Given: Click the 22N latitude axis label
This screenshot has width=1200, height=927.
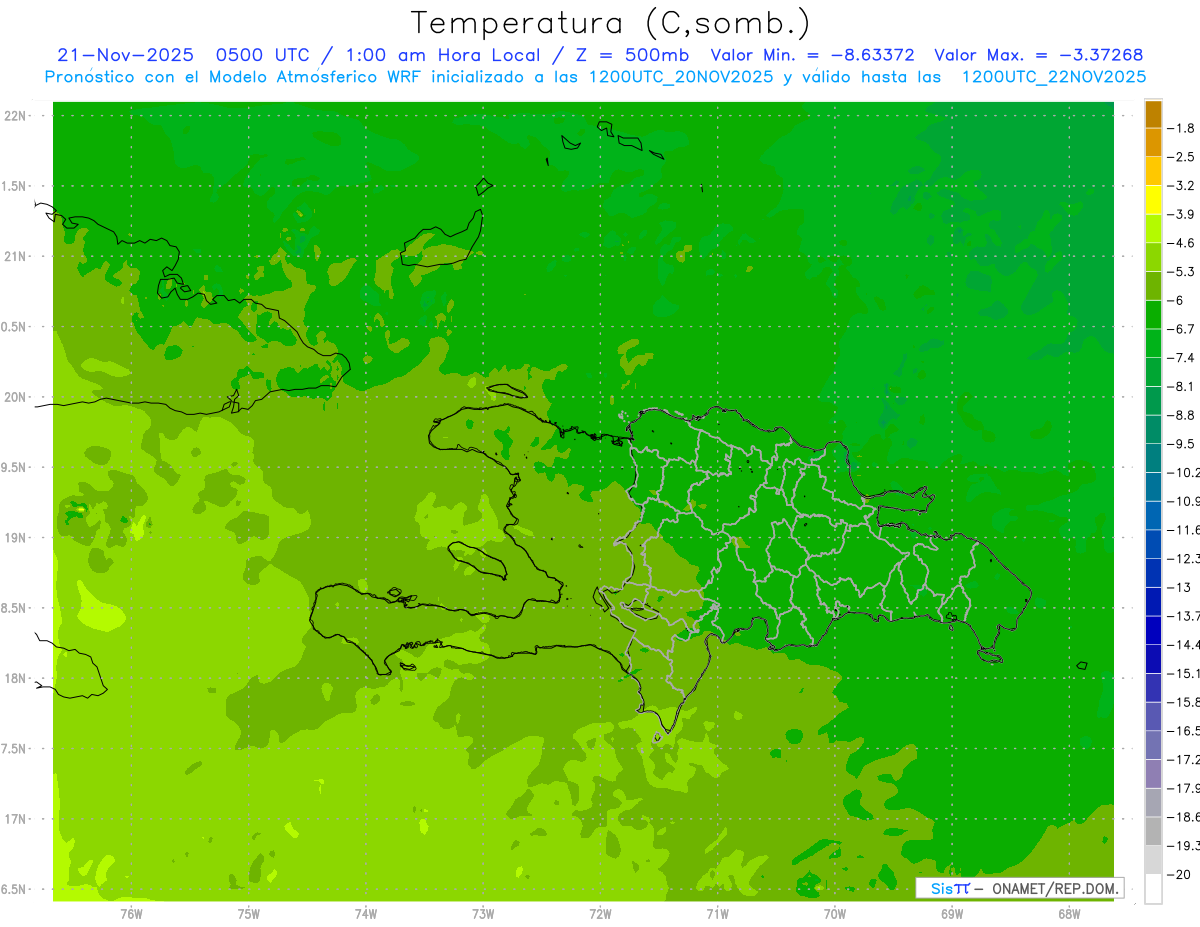Looking at the screenshot, I should point(17,116).
